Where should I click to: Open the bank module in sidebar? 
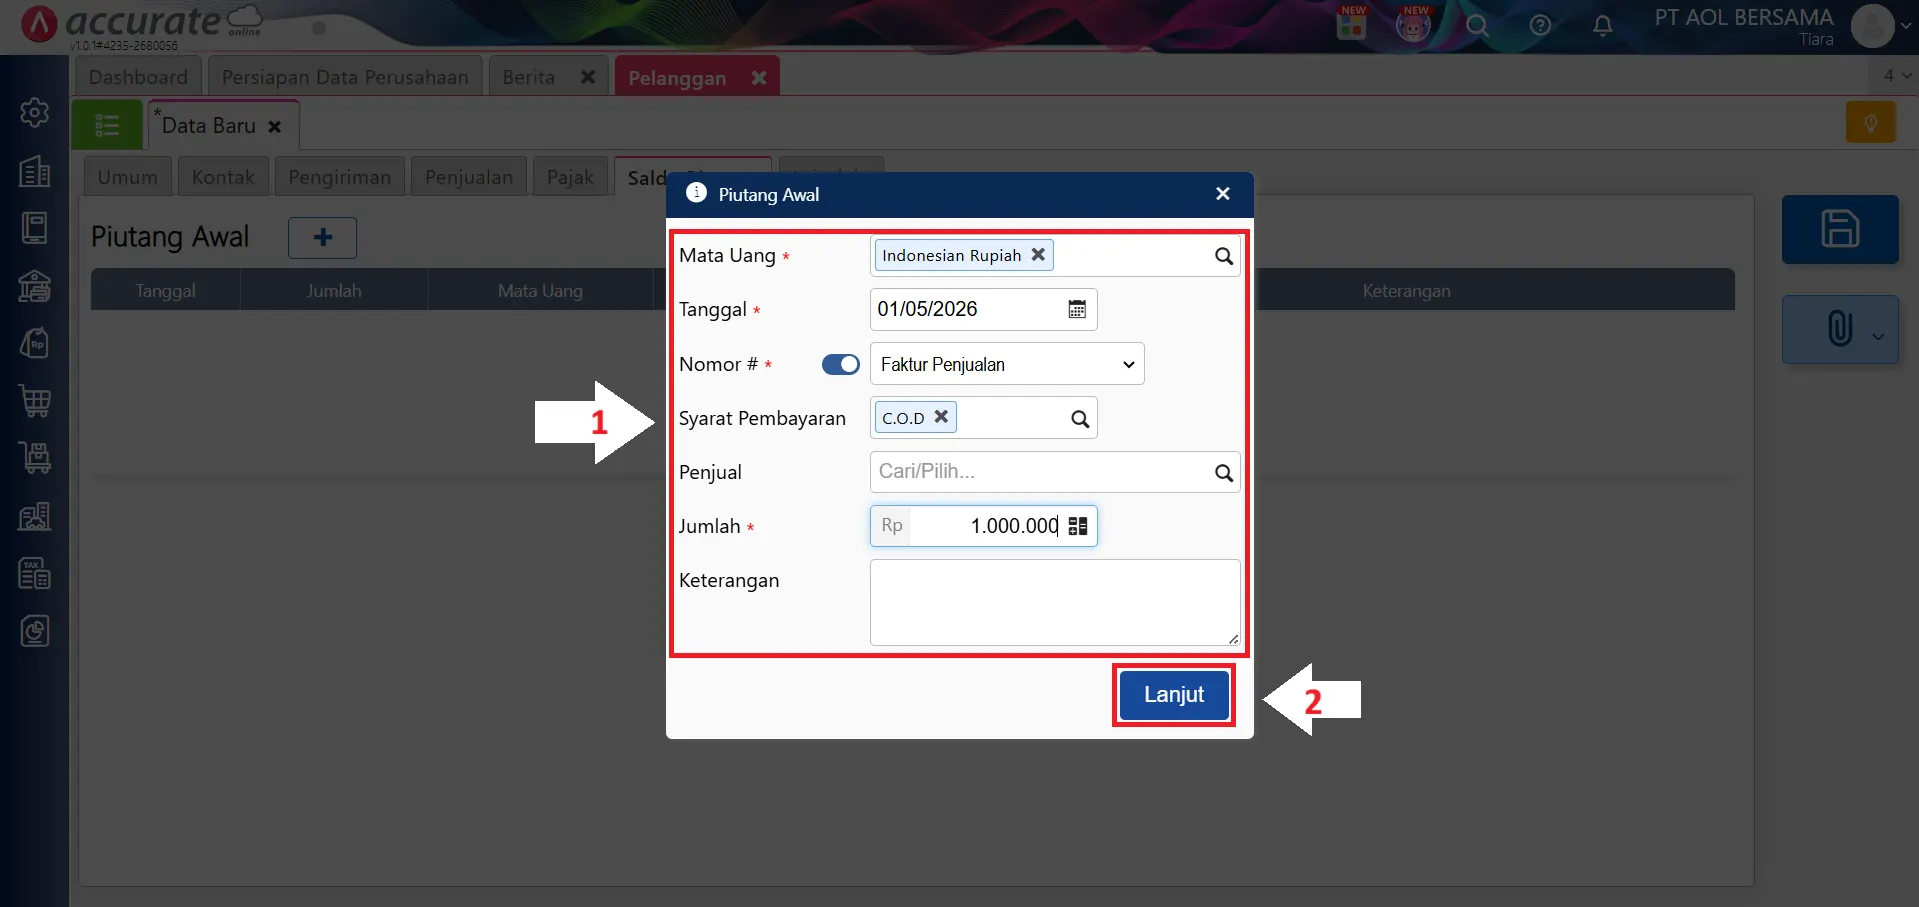[35, 286]
